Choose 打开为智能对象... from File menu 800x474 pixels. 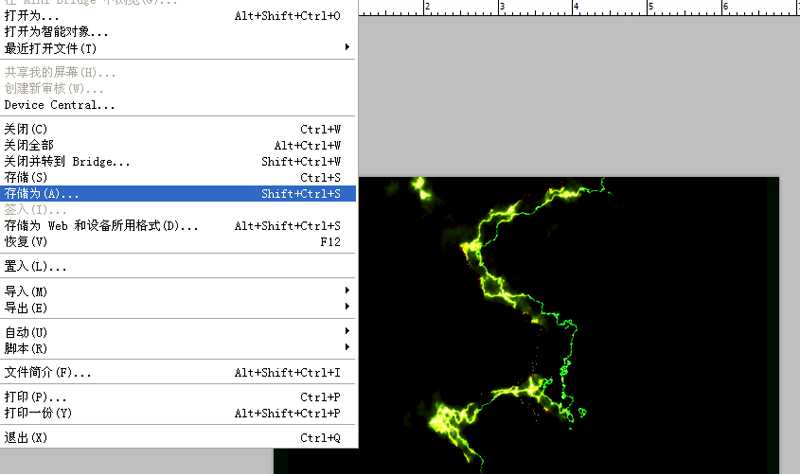(x=56, y=32)
